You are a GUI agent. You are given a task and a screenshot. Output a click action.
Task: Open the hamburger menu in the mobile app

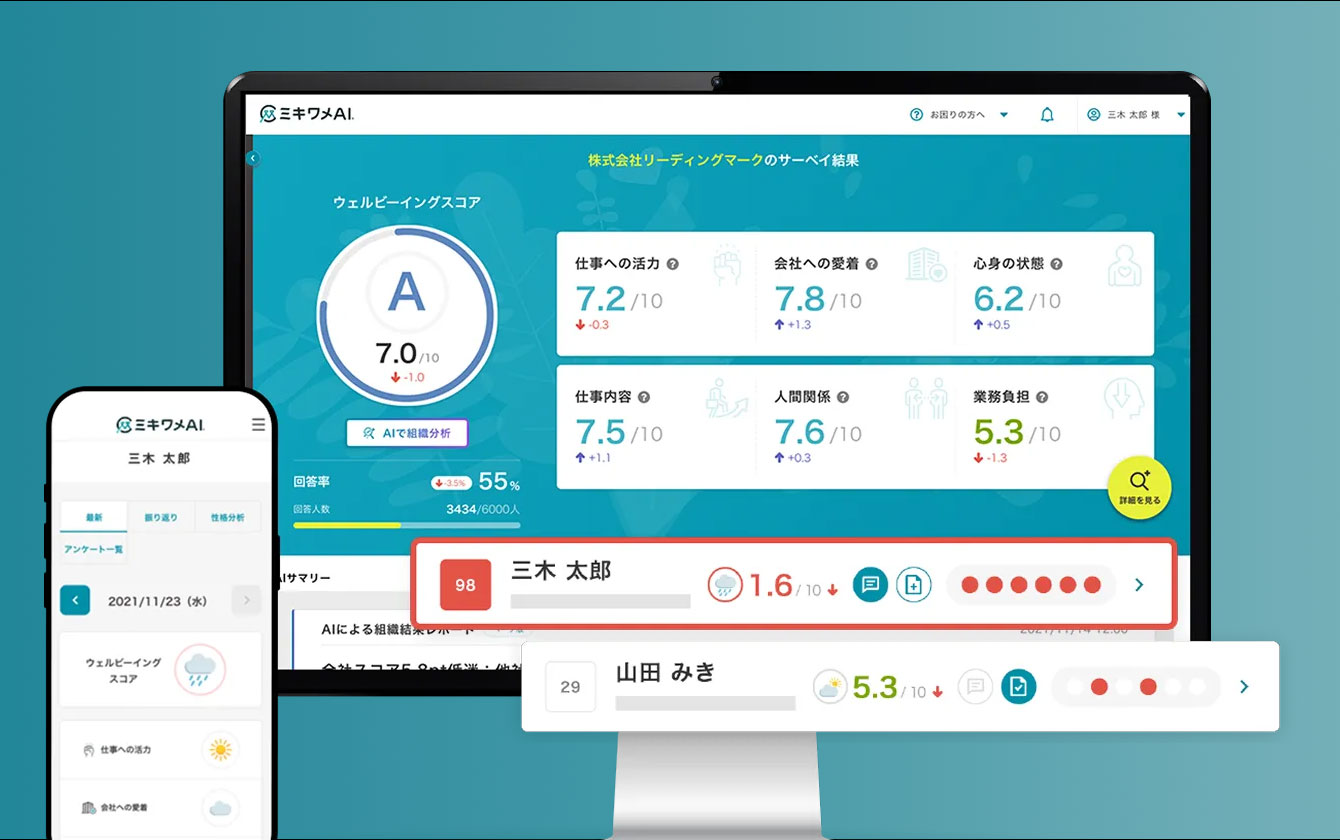pos(259,423)
